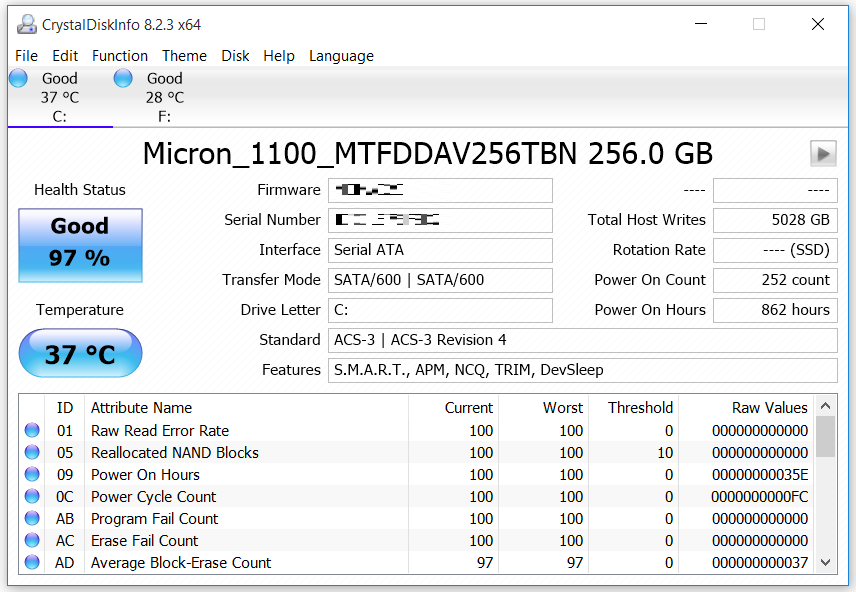
Task: Click Total Host Writes value 5028 GB
Action: pyautogui.click(x=775, y=220)
